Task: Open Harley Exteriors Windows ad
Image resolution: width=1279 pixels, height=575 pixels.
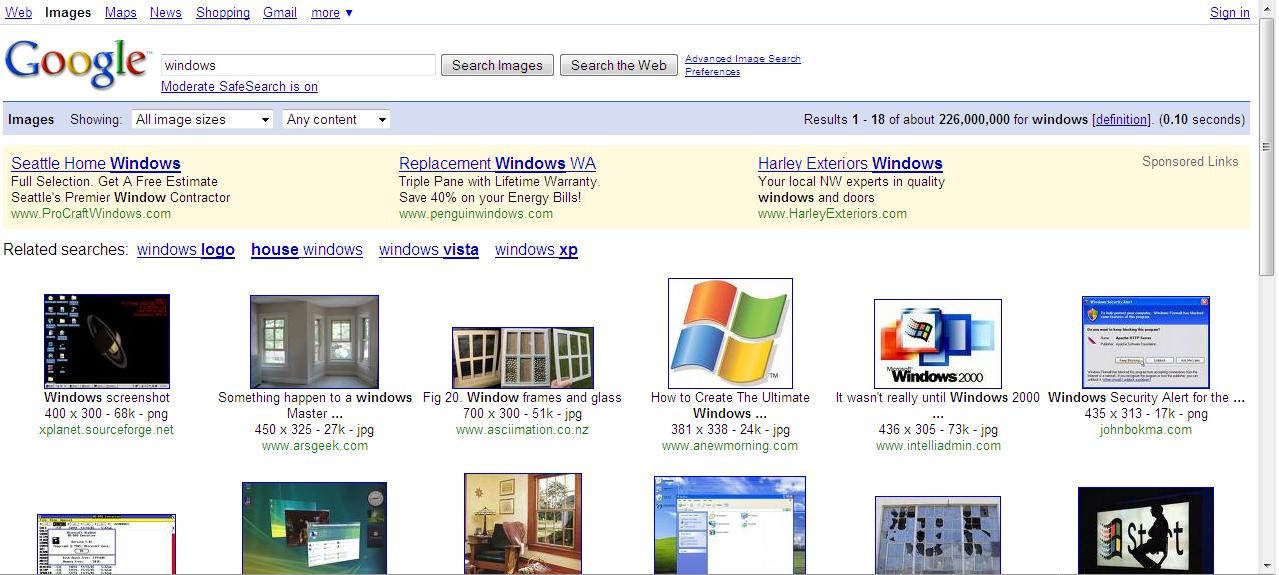Action: pos(850,164)
